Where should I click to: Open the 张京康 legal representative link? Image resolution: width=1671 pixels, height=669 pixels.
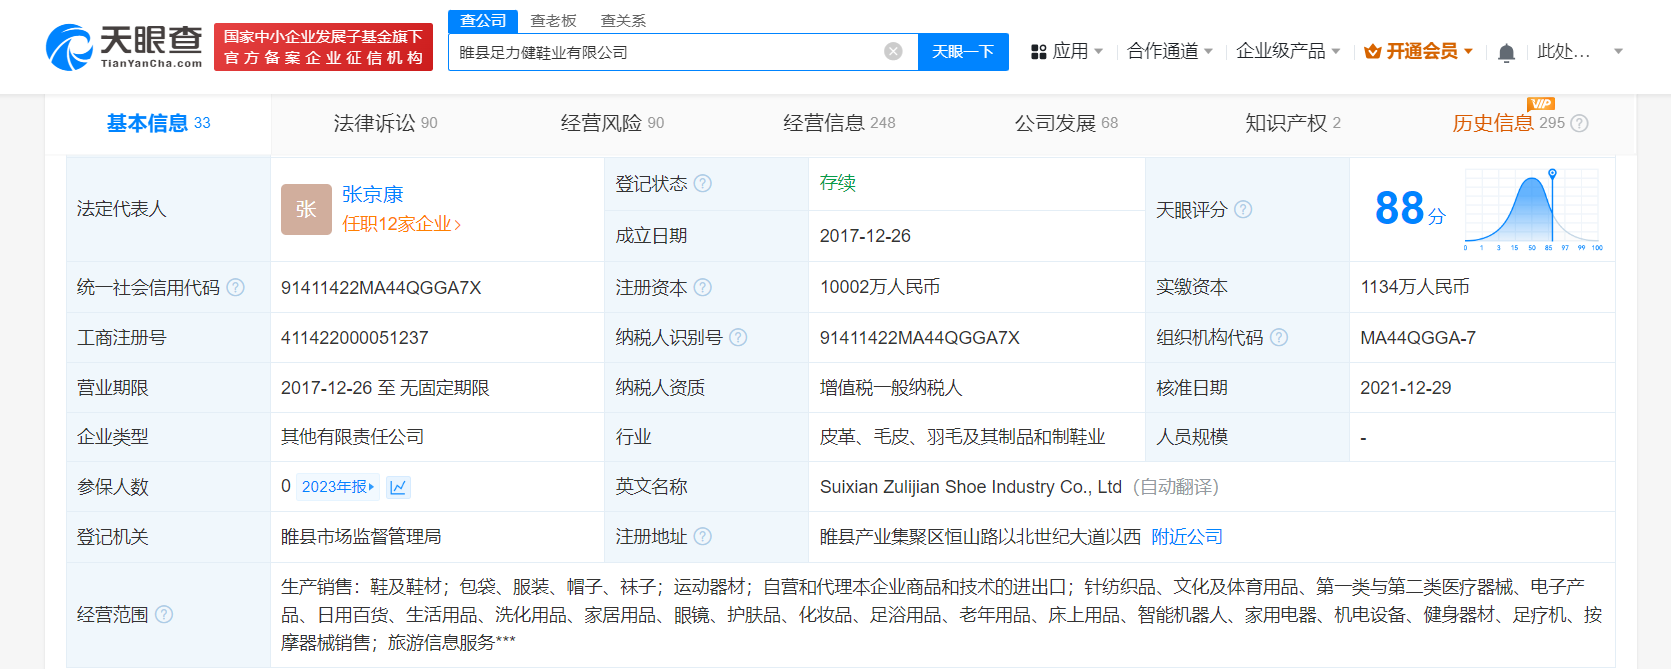[373, 194]
